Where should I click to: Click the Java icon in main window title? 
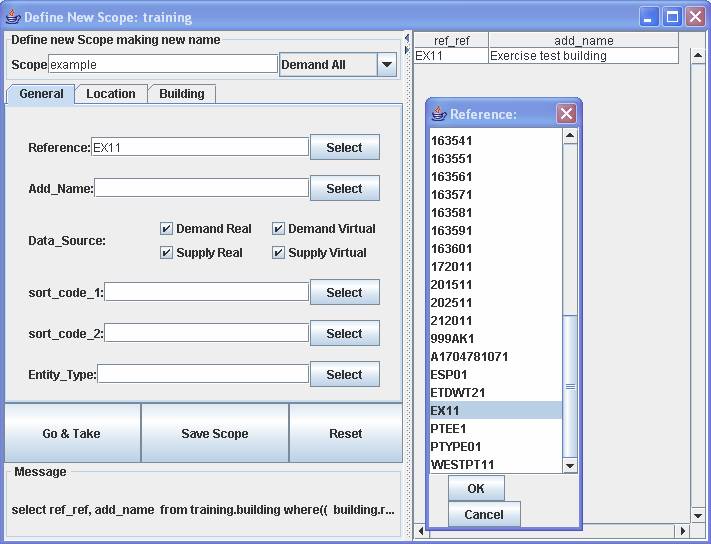(12, 17)
